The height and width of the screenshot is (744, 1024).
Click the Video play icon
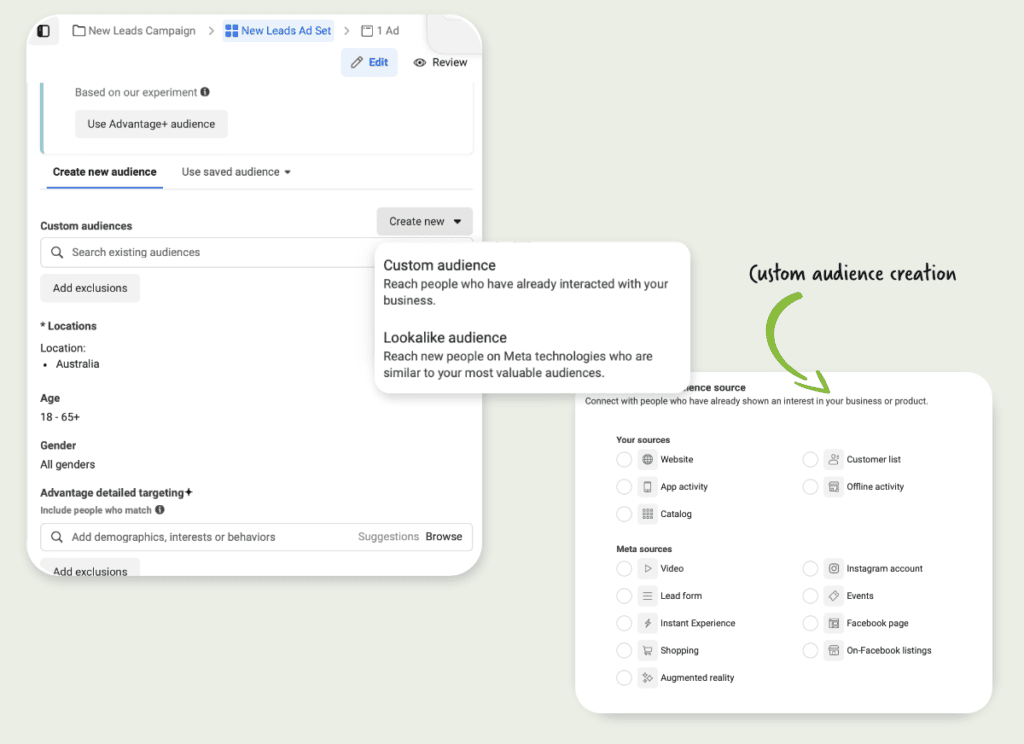648,569
